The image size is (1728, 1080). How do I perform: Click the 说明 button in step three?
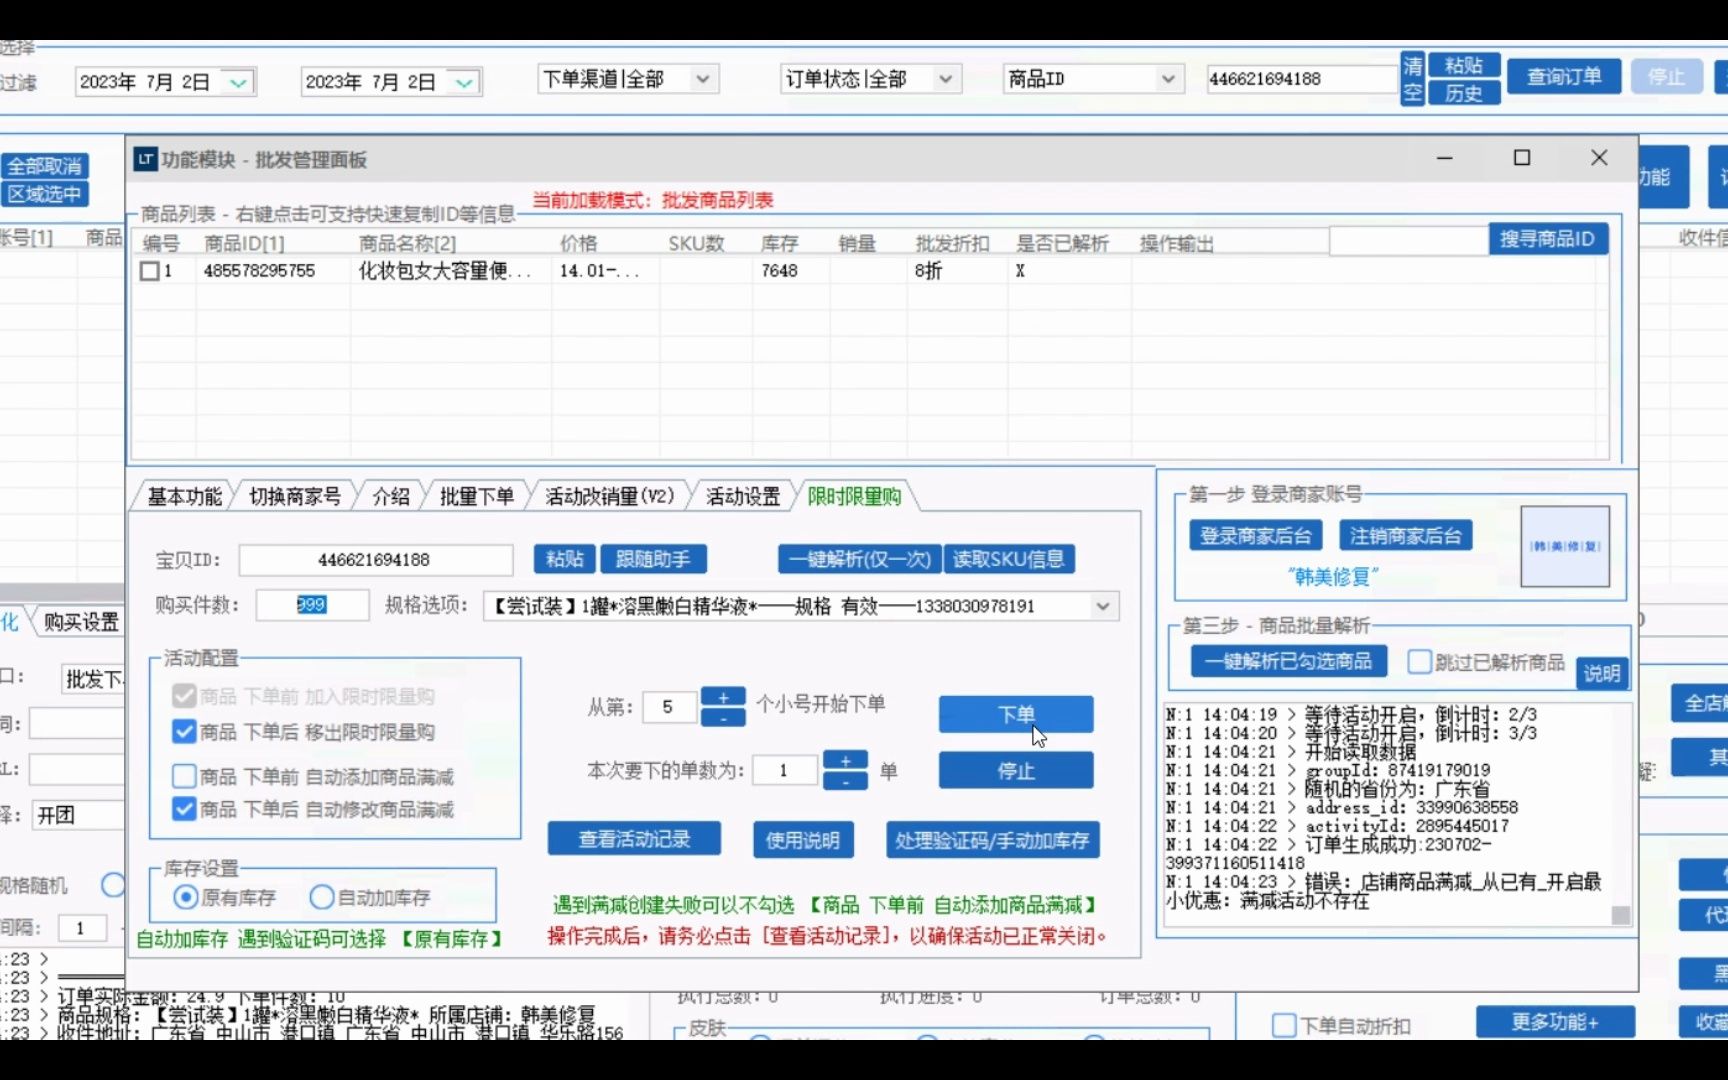(x=1601, y=673)
